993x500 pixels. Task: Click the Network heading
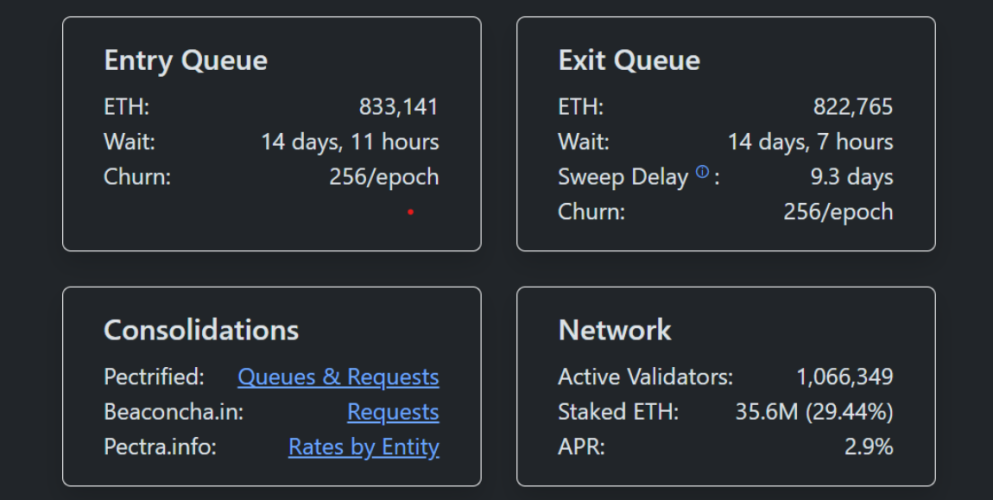(614, 330)
